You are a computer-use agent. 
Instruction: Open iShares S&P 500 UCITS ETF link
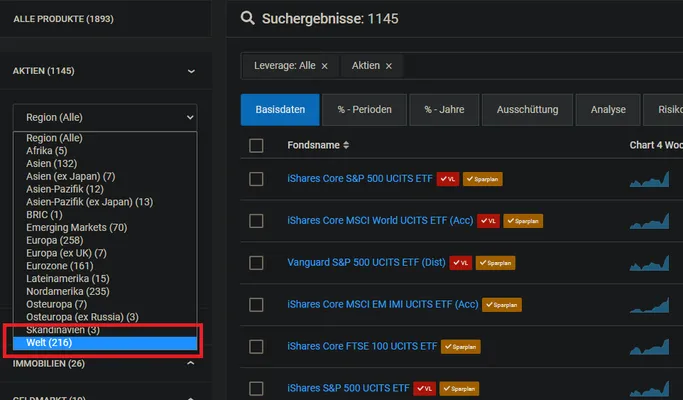348,388
